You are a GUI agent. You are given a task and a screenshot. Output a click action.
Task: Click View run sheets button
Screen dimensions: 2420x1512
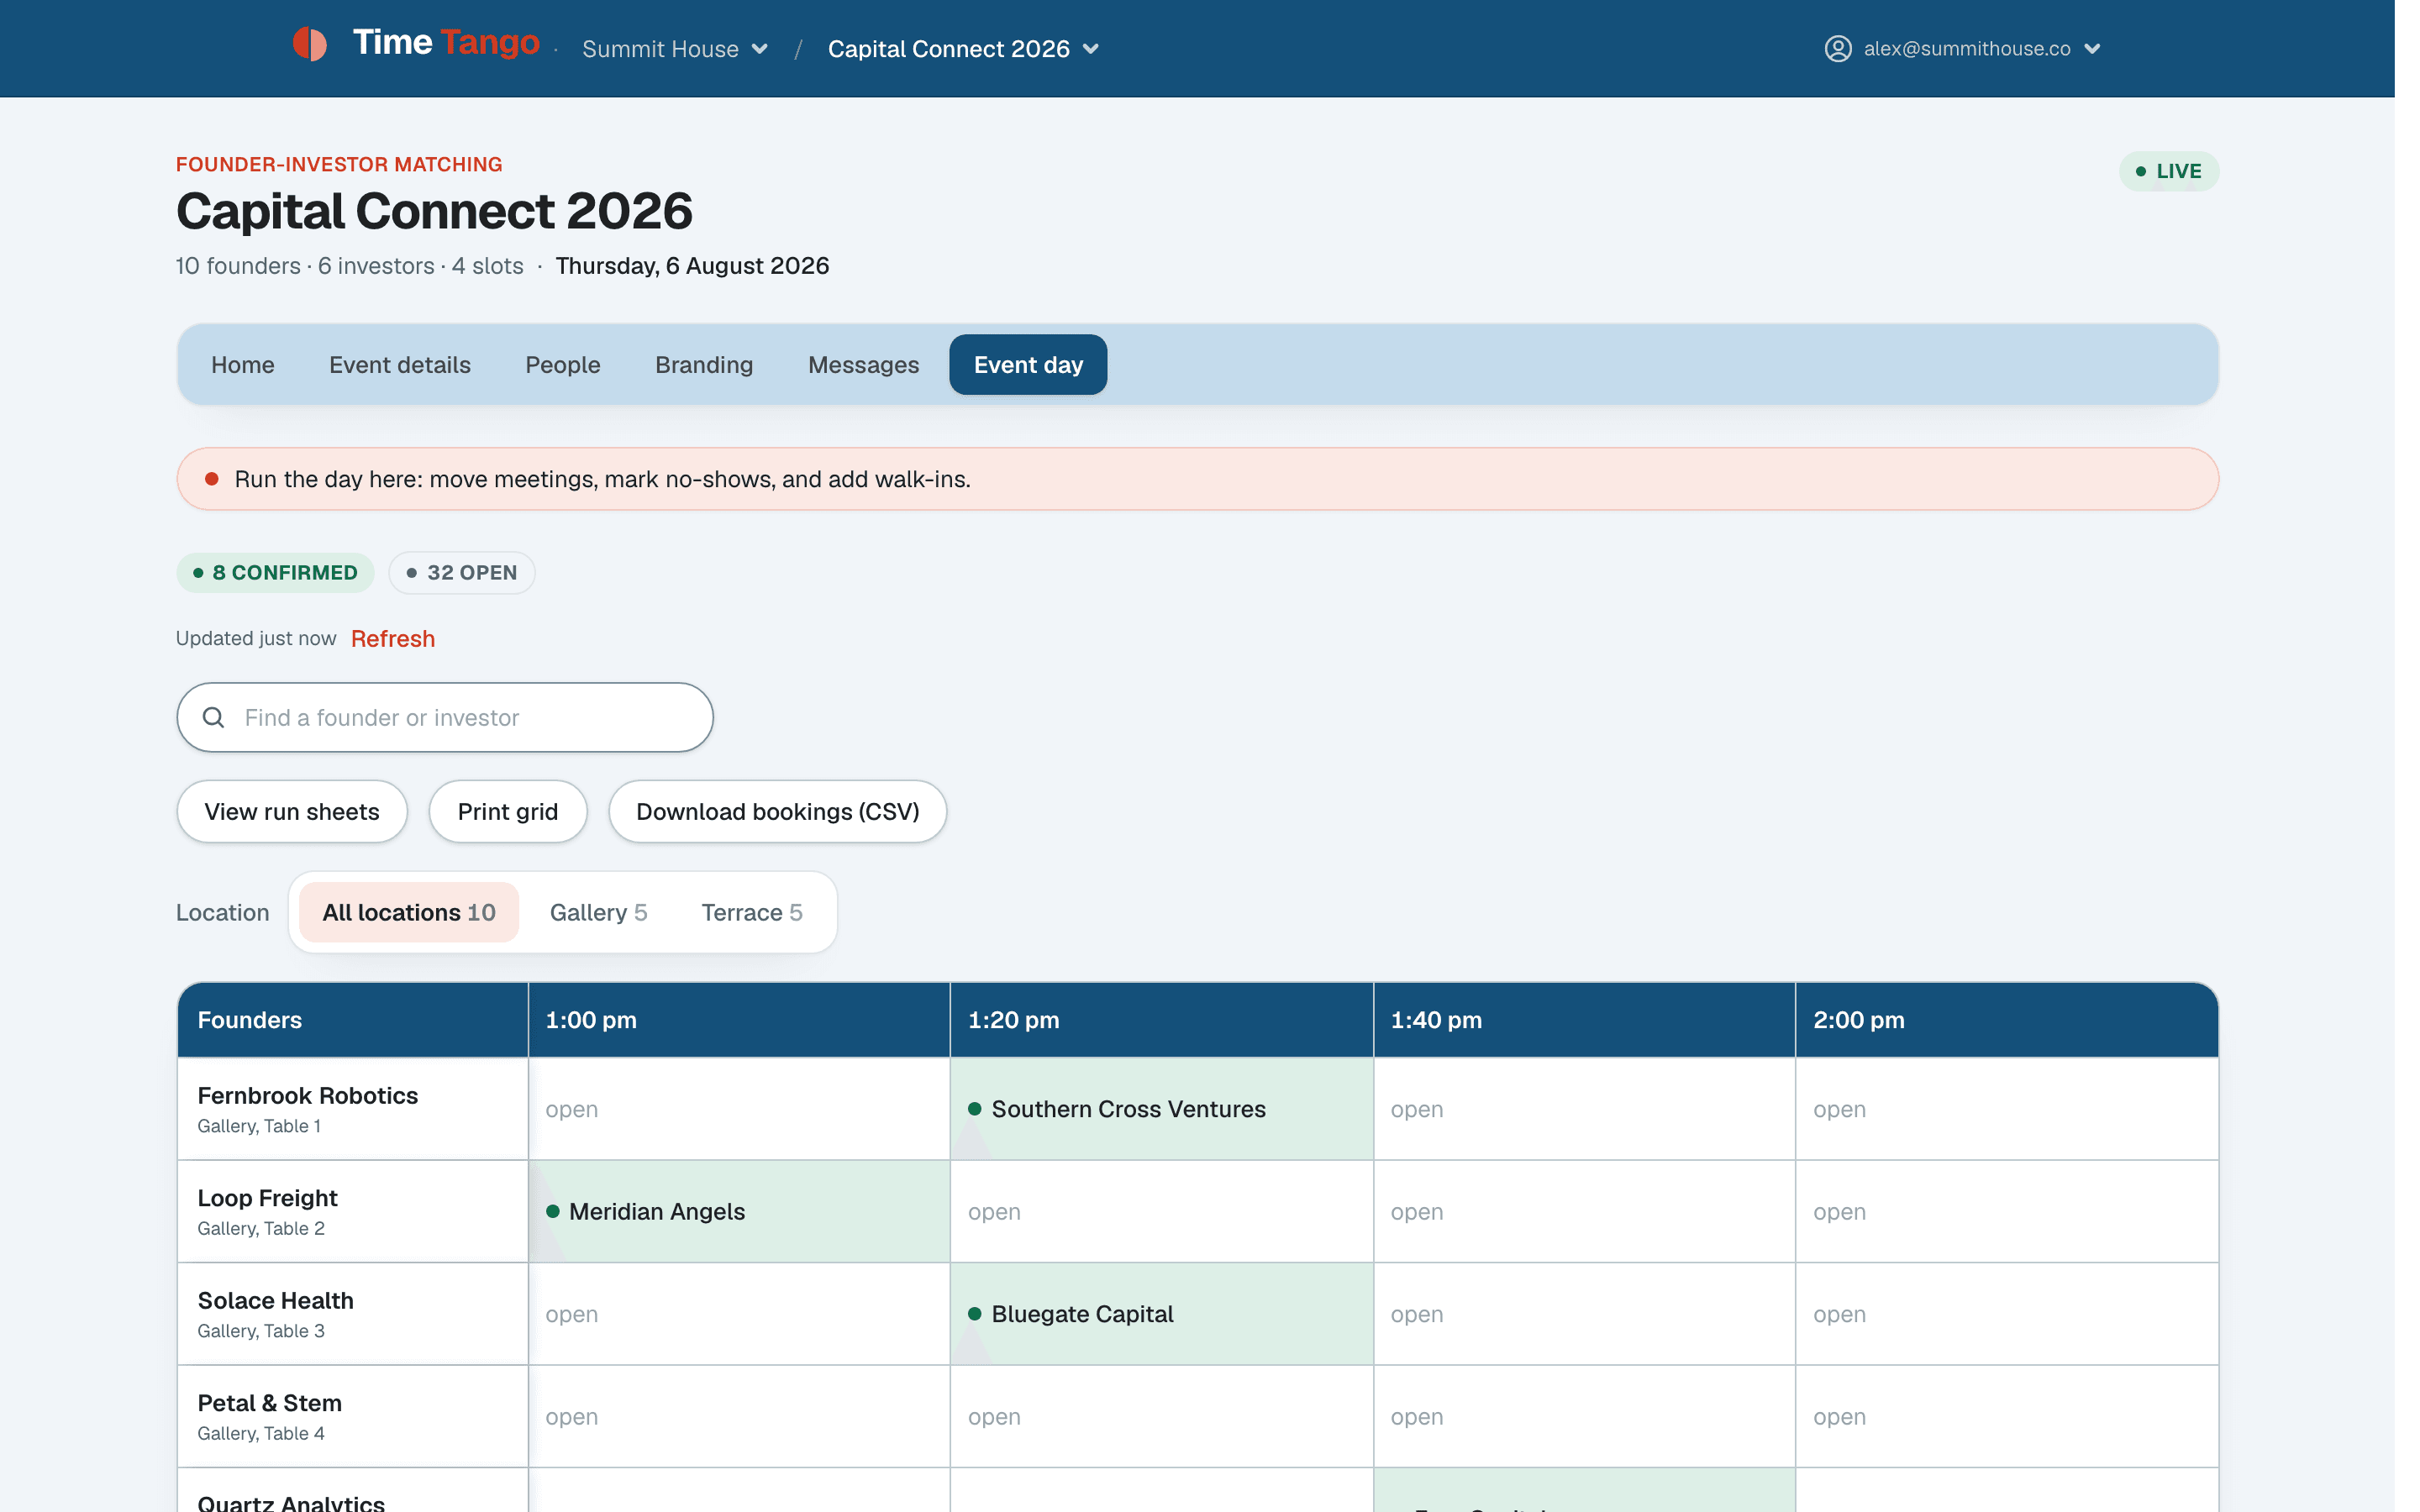coord(292,811)
